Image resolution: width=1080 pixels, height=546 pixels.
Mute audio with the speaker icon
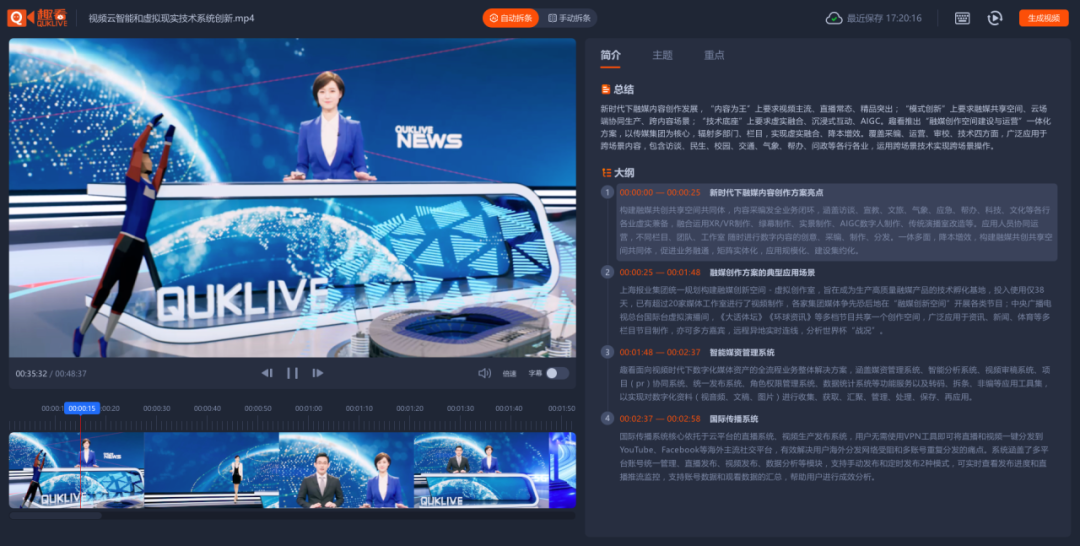click(x=484, y=373)
